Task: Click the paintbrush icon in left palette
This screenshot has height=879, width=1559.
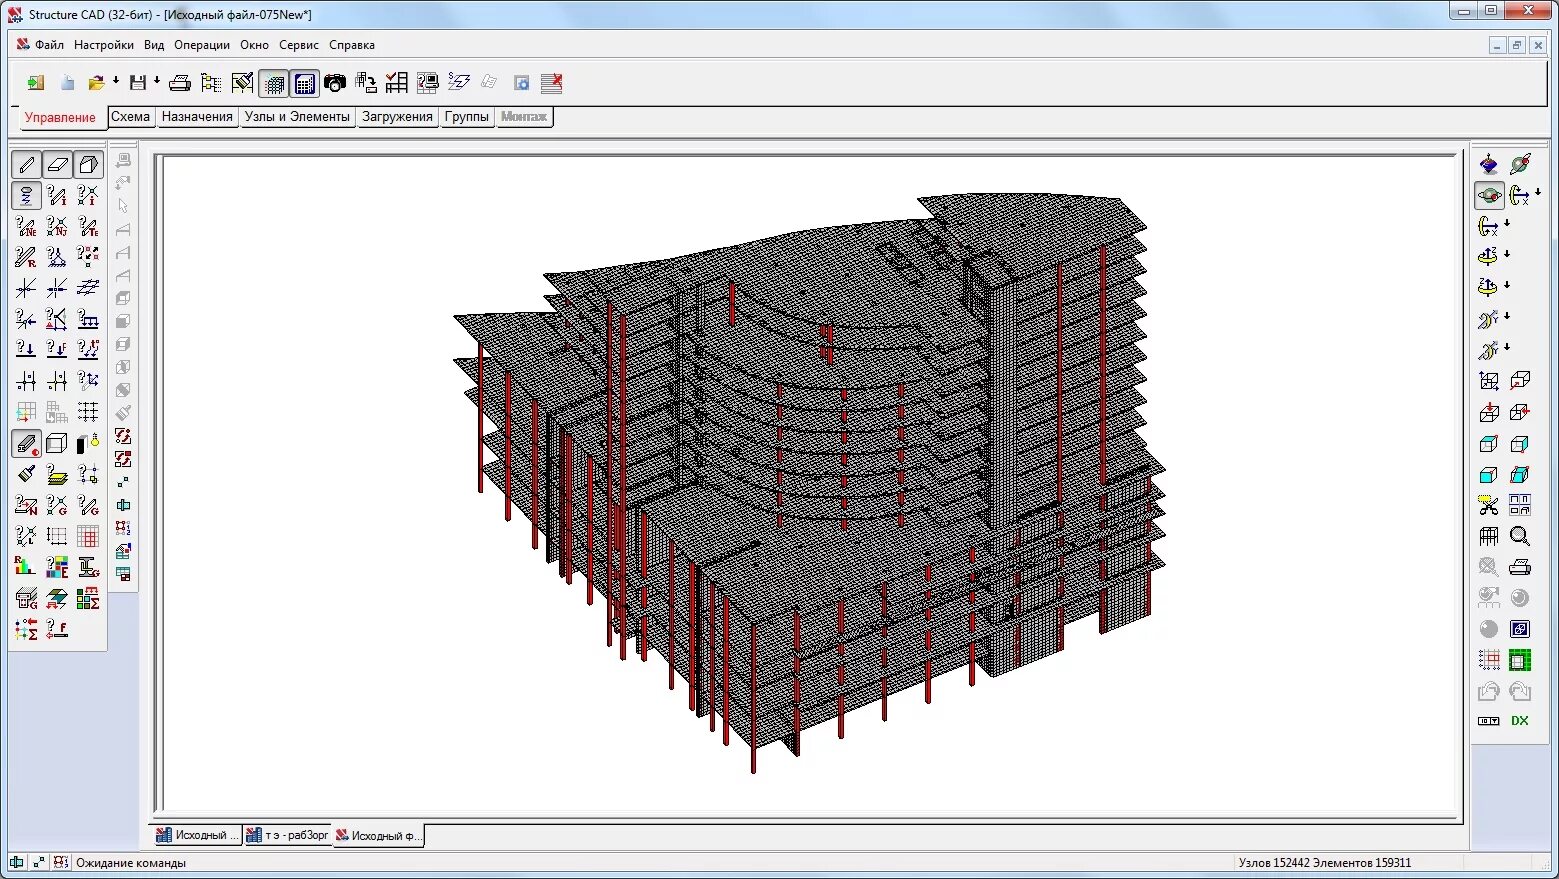Action: pyautogui.click(x=26, y=474)
